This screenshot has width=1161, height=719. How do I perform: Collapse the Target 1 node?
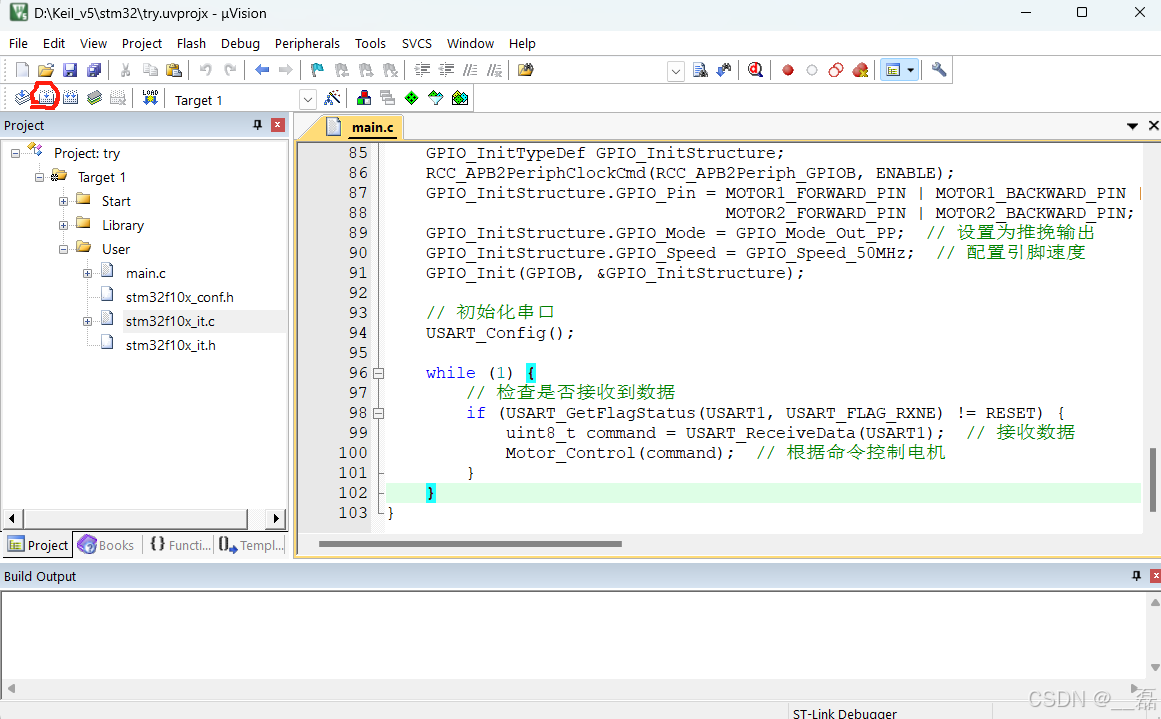39,177
